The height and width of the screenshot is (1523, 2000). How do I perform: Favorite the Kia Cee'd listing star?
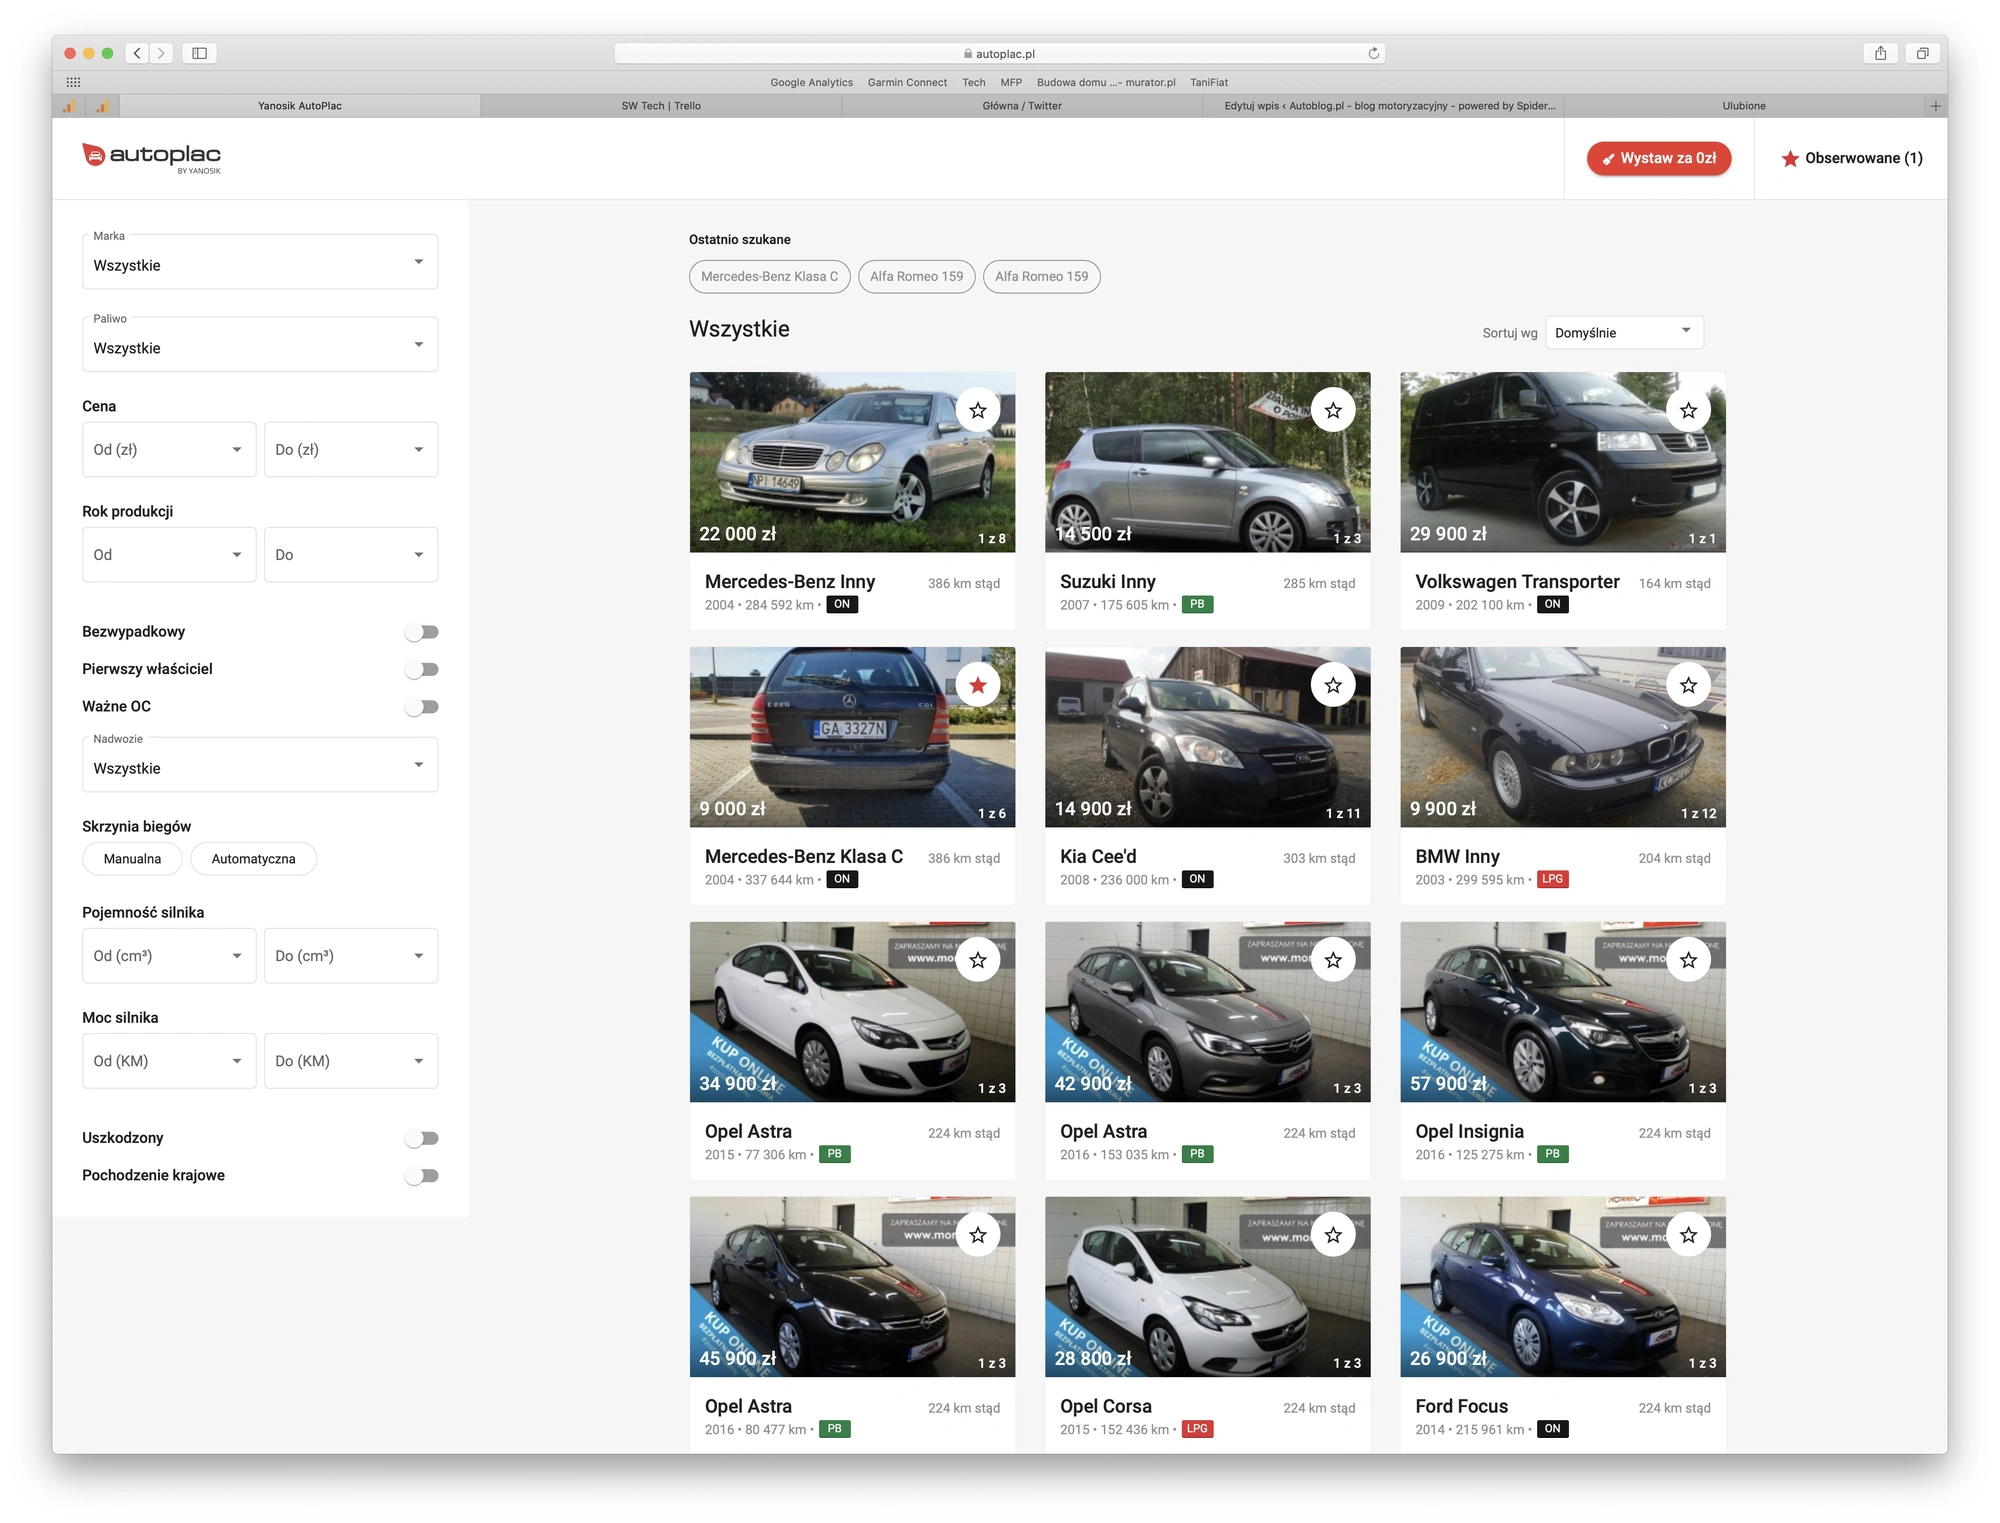tap(1333, 685)
